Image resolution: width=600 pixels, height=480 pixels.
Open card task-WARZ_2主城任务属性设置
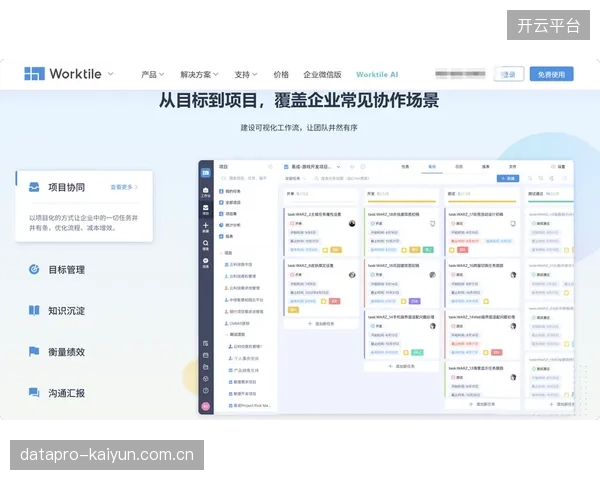[321, 232]
